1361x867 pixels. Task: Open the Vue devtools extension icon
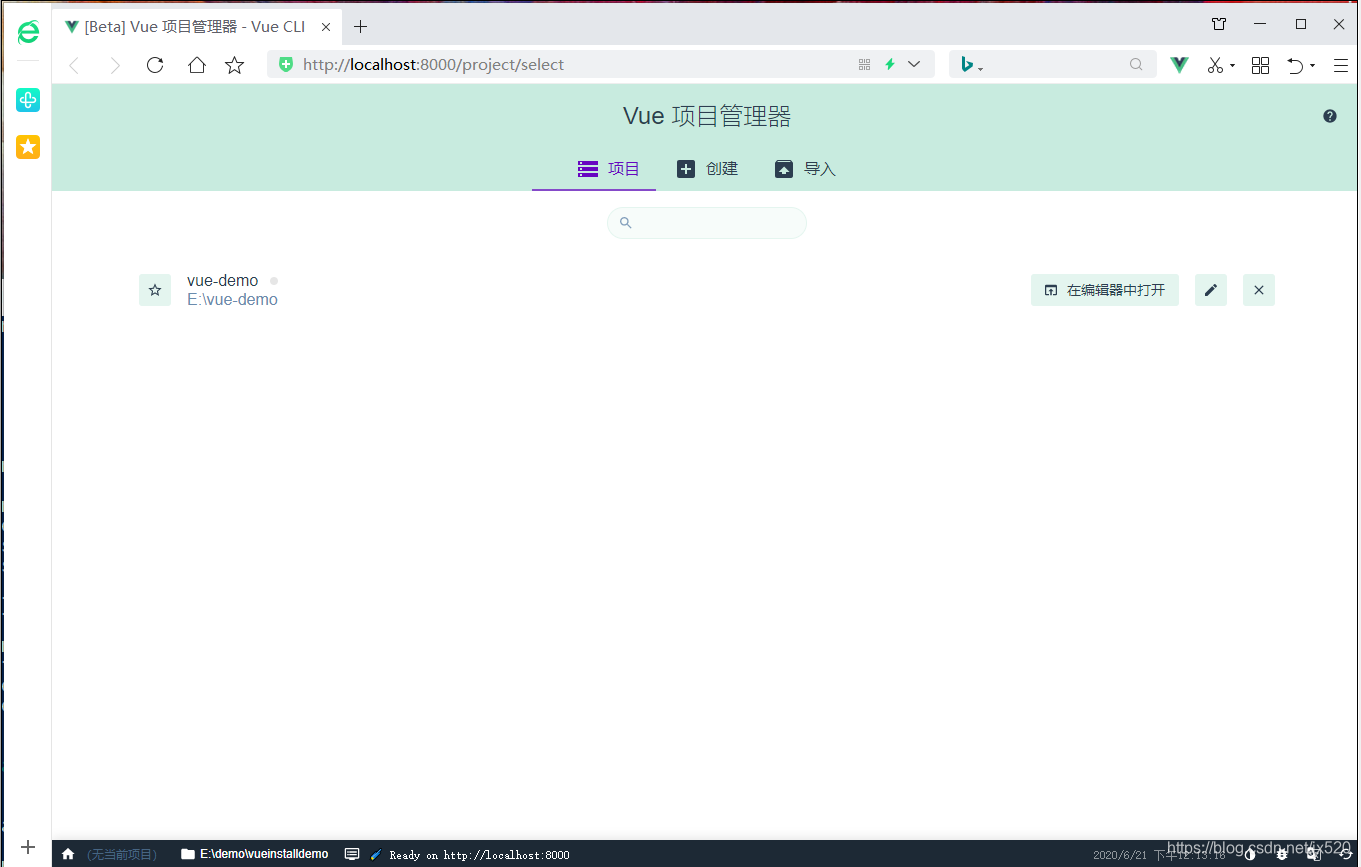click(x=1180, y=65)
